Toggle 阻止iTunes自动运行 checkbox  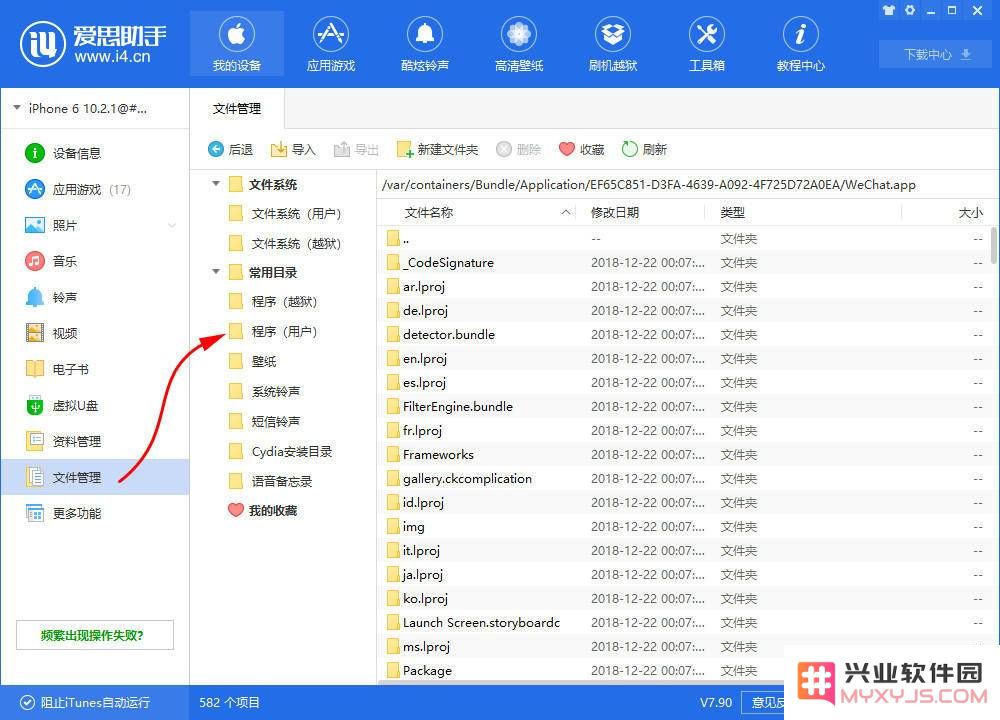click(27, 702)
